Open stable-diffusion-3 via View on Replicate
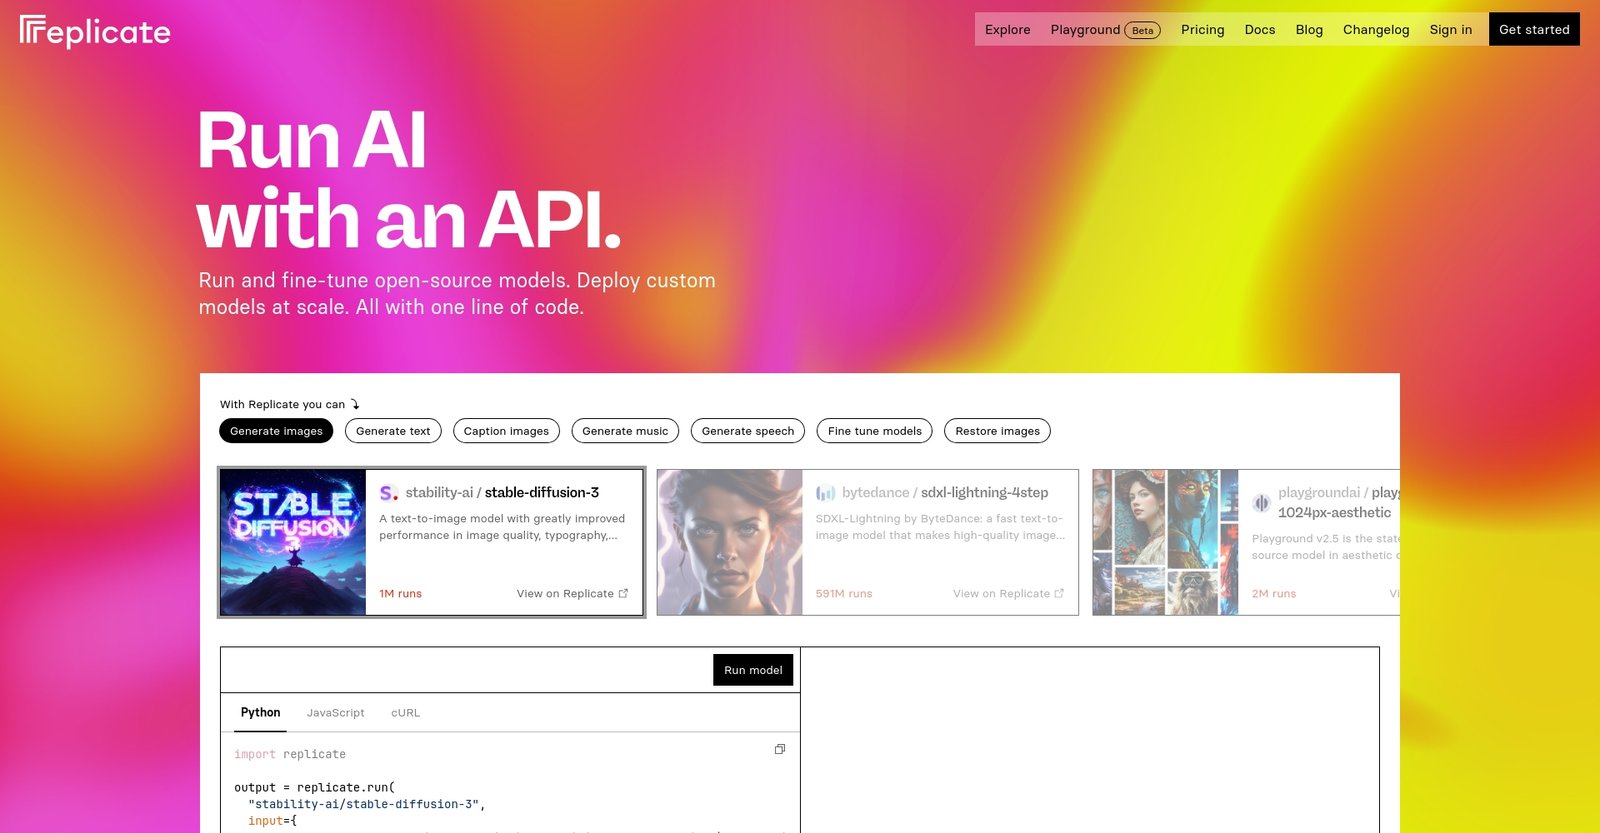Screen dimensions: 1600x833 point(572,594)
